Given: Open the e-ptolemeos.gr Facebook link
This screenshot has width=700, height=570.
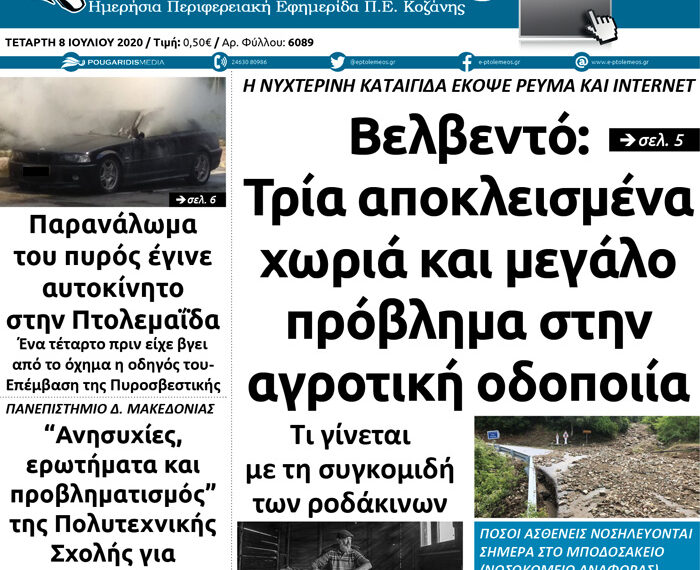Looking at the screenshot, I should click(499, 62).
